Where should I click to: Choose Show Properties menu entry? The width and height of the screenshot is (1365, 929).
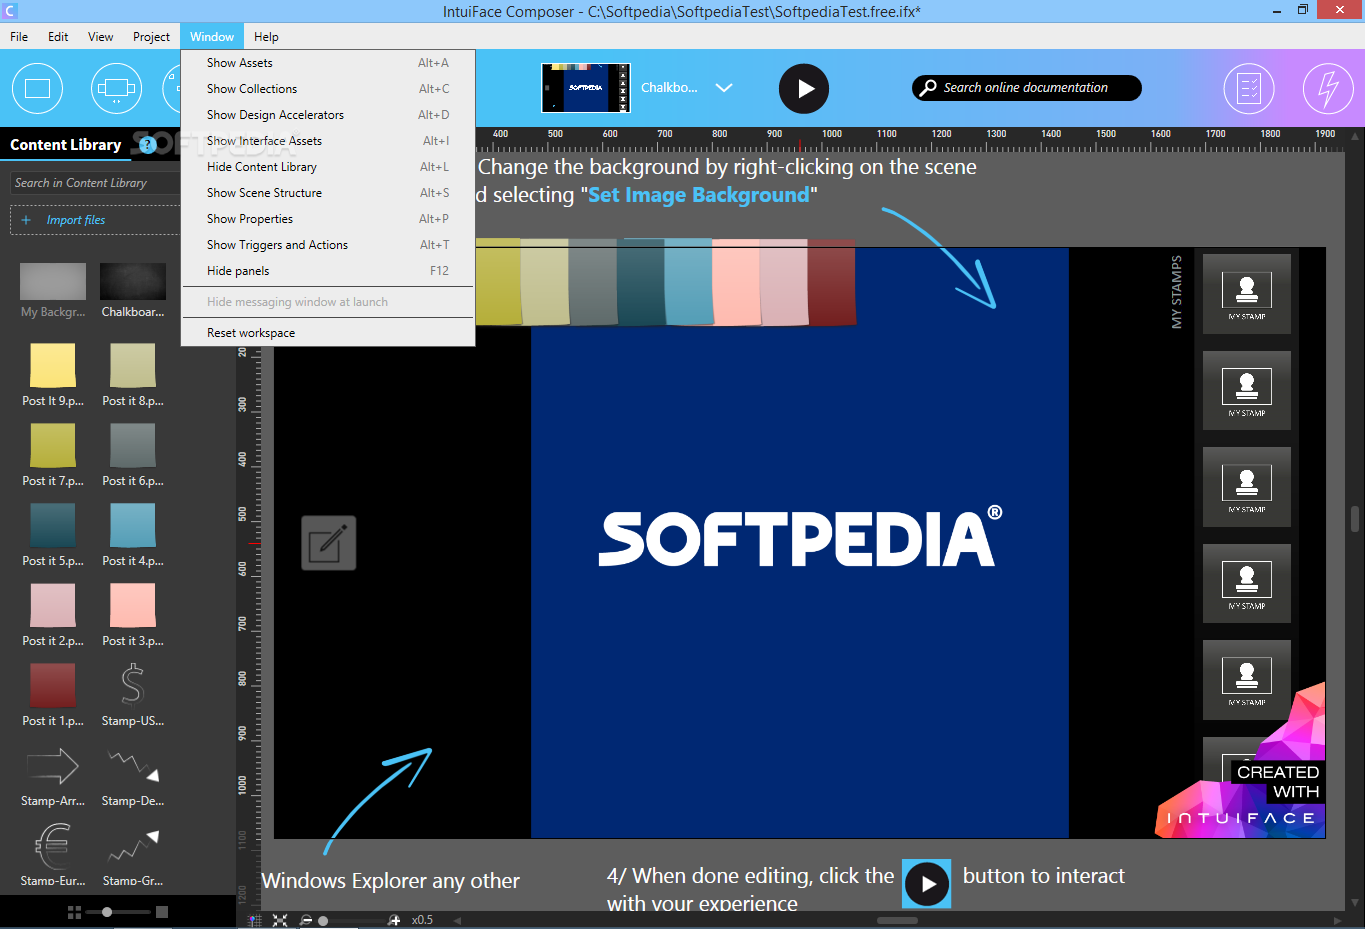[x=328, y=219]
